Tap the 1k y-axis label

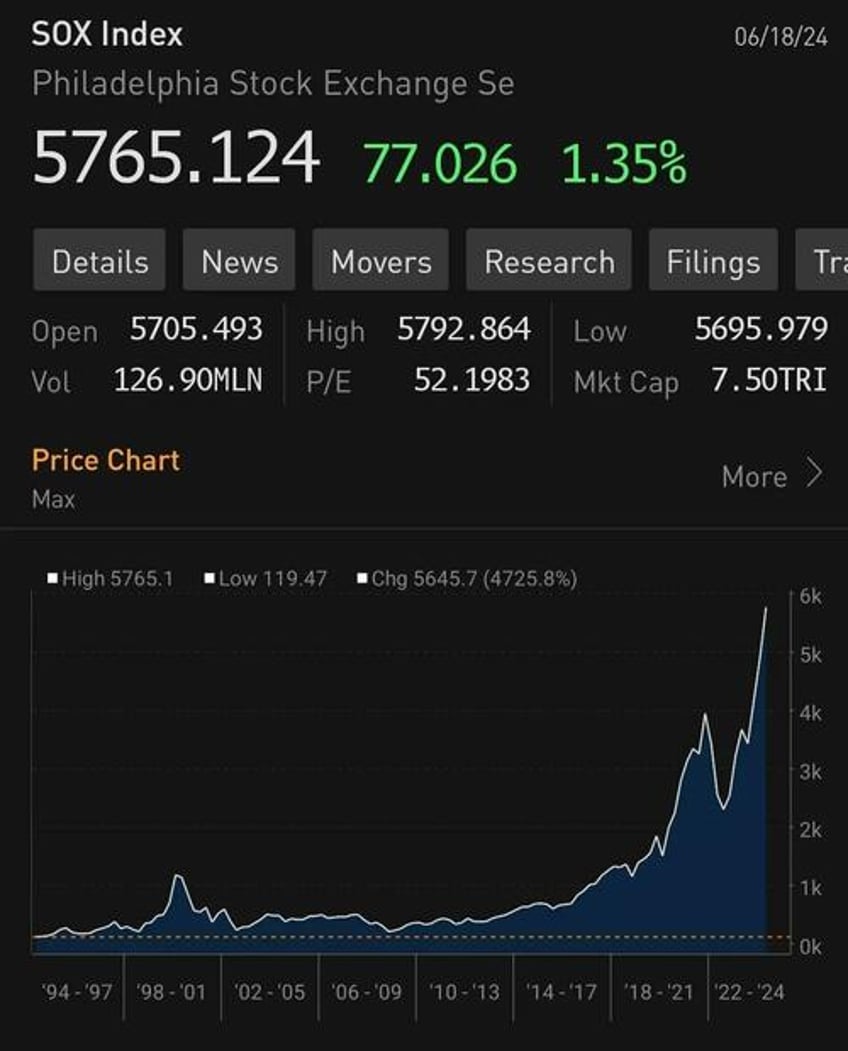pyautogui.click(x=810, y=888)
